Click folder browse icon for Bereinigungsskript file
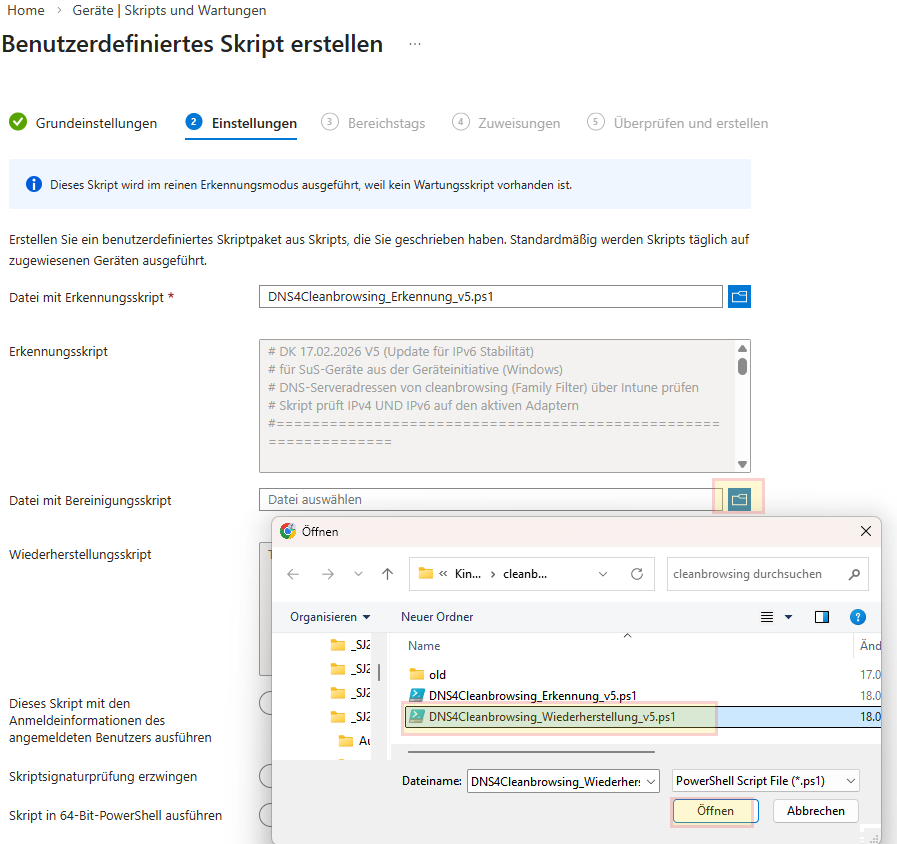Image resolution: width=897 pixels, height=844 pixels. click(x=739, y=498)
